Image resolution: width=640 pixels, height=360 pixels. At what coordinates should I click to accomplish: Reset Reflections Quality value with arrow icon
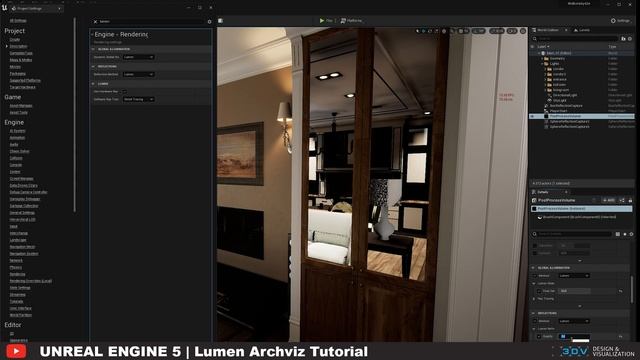621,337
